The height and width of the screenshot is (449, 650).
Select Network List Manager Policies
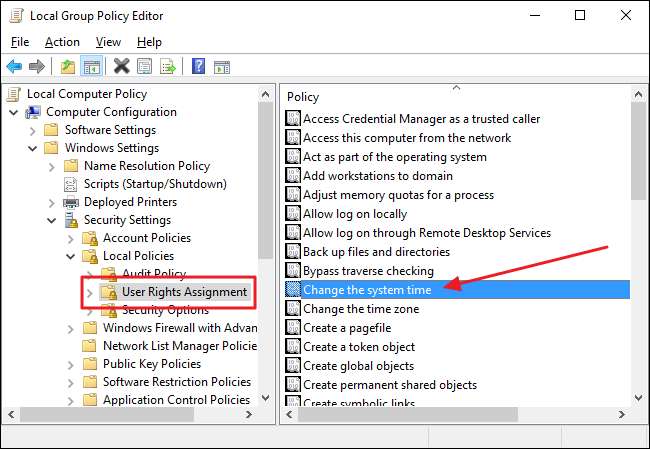click(x=180, y=346)
